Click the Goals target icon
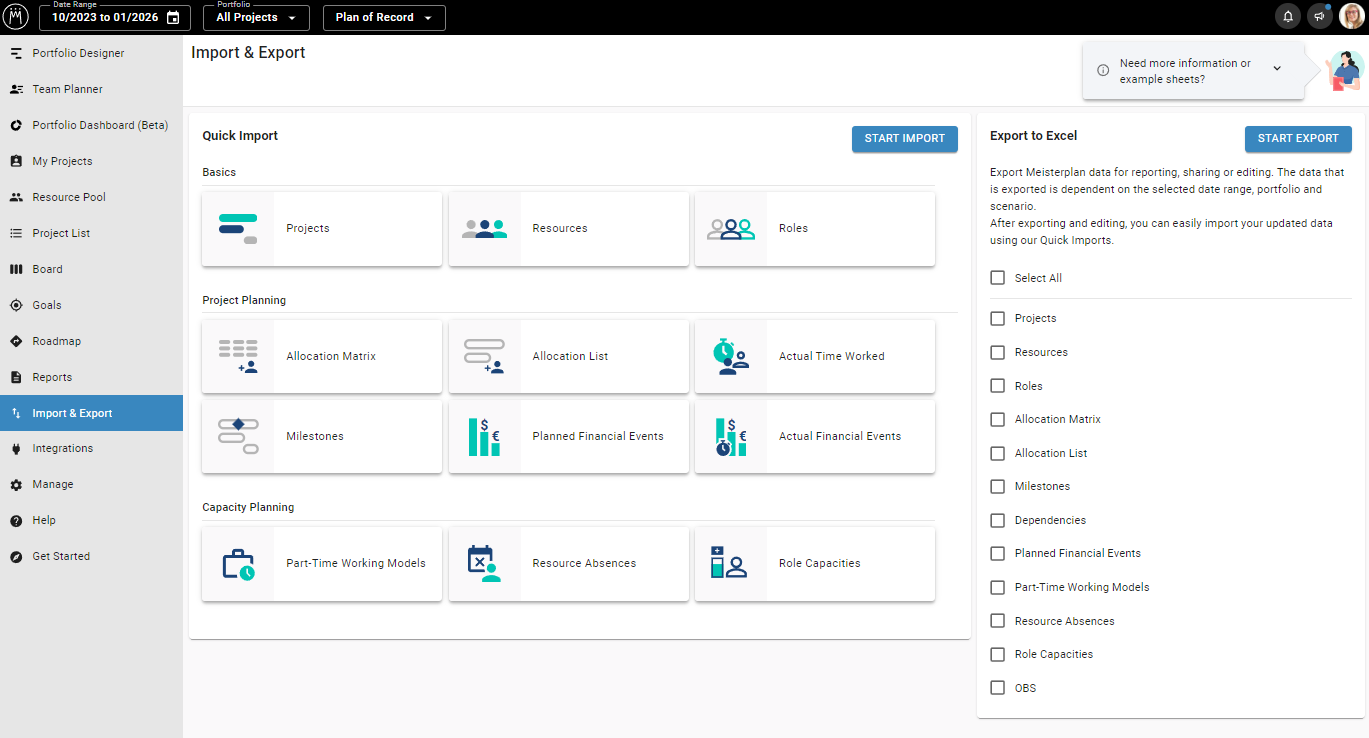This screenshot has width=1369, height=738. click(x=16, y=305)
